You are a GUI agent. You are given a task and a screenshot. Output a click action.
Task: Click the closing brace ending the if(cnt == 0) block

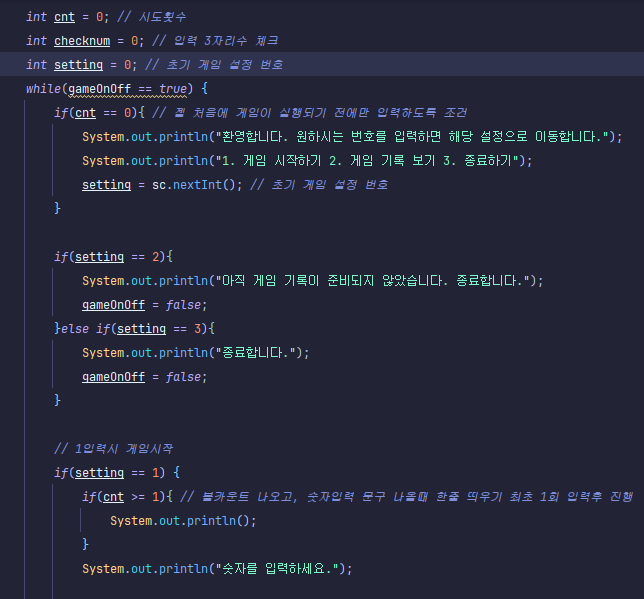pyautogui.click(x=57, y=208)
